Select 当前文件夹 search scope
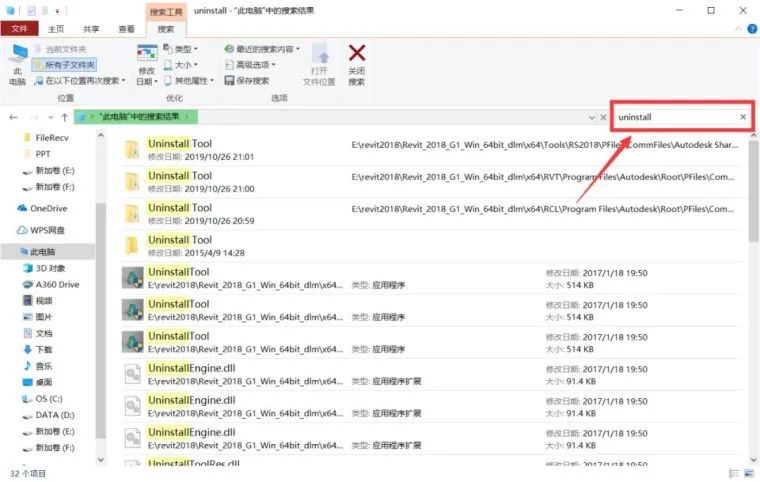 point(61,49)
